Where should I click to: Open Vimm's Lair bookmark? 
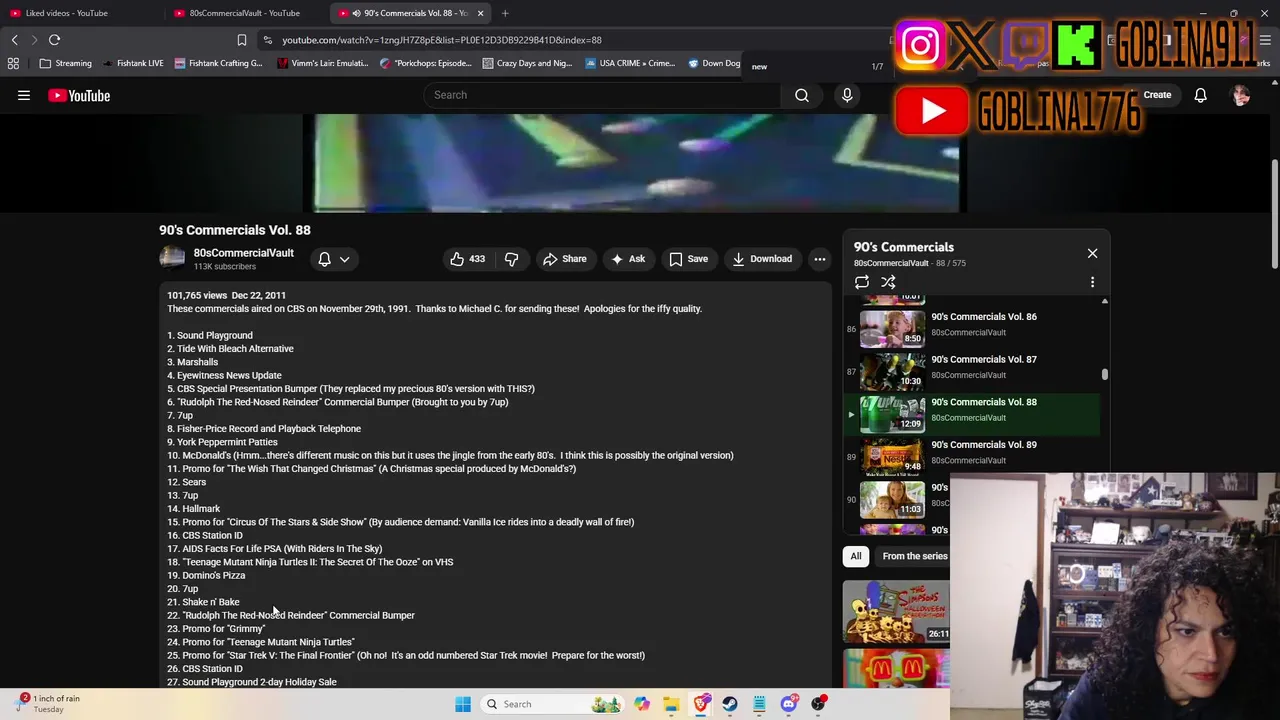323,63
